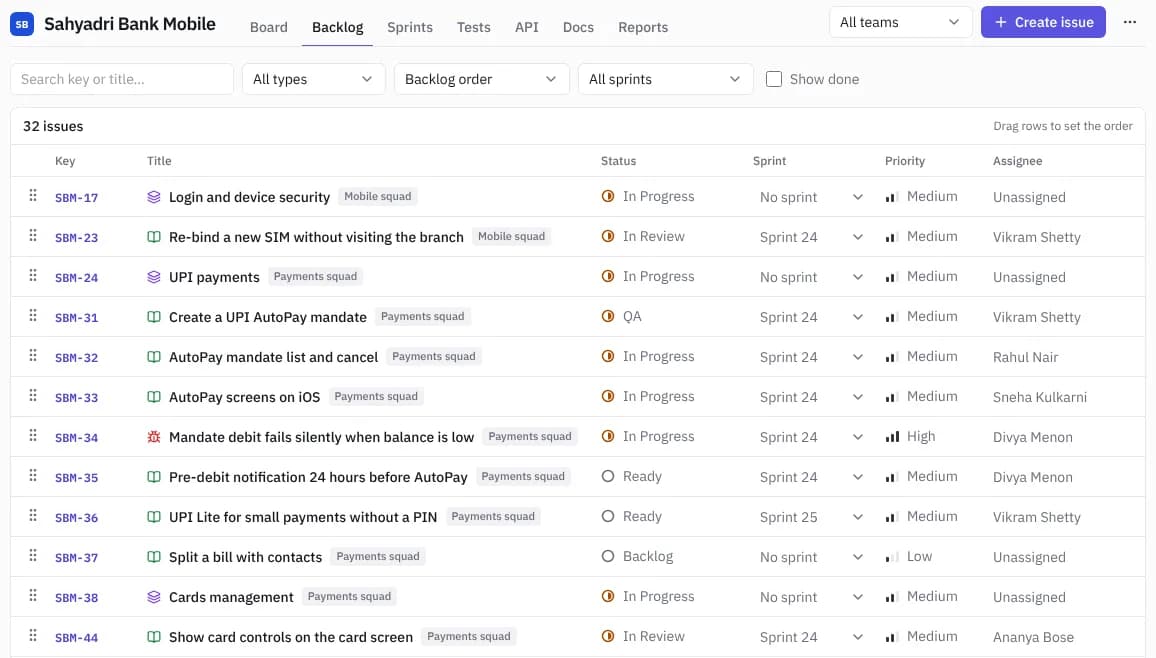
Task: Click the In Review status icon for SBM-23
Action: (607, 237)
